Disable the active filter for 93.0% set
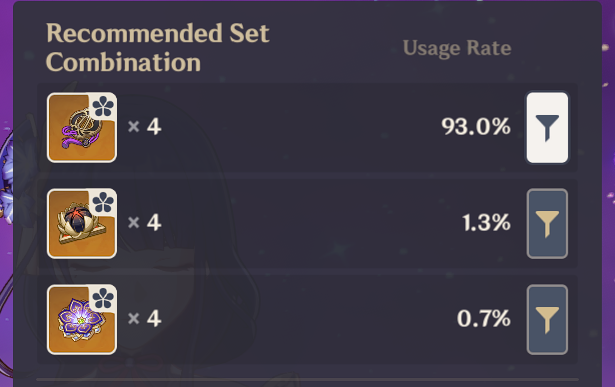 pyautogui.click(x=547, y=127)
